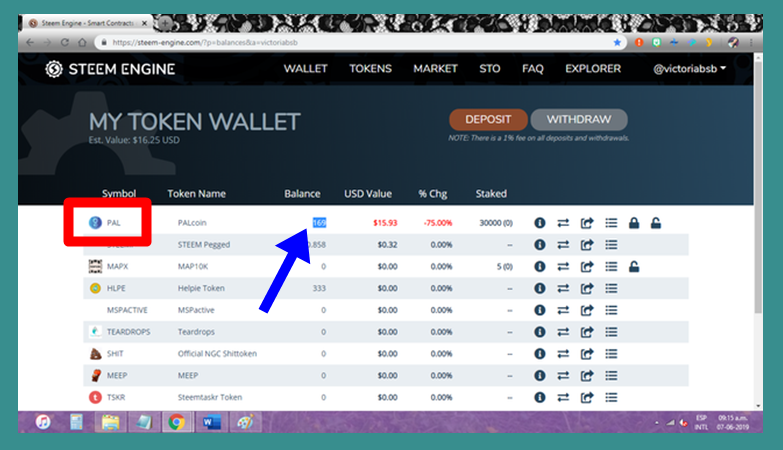Click the Symbol column header
This screenshot has height=450, width=783.
(x=119, y=194)
